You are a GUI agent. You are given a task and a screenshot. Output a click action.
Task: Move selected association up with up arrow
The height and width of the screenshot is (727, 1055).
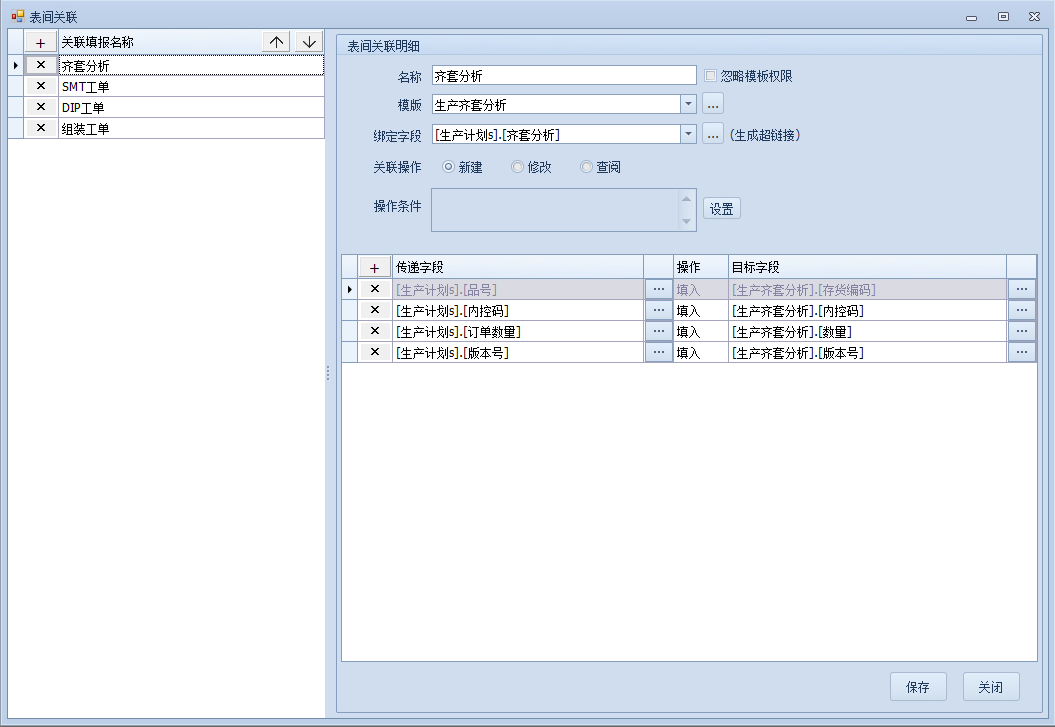[277, 42]
